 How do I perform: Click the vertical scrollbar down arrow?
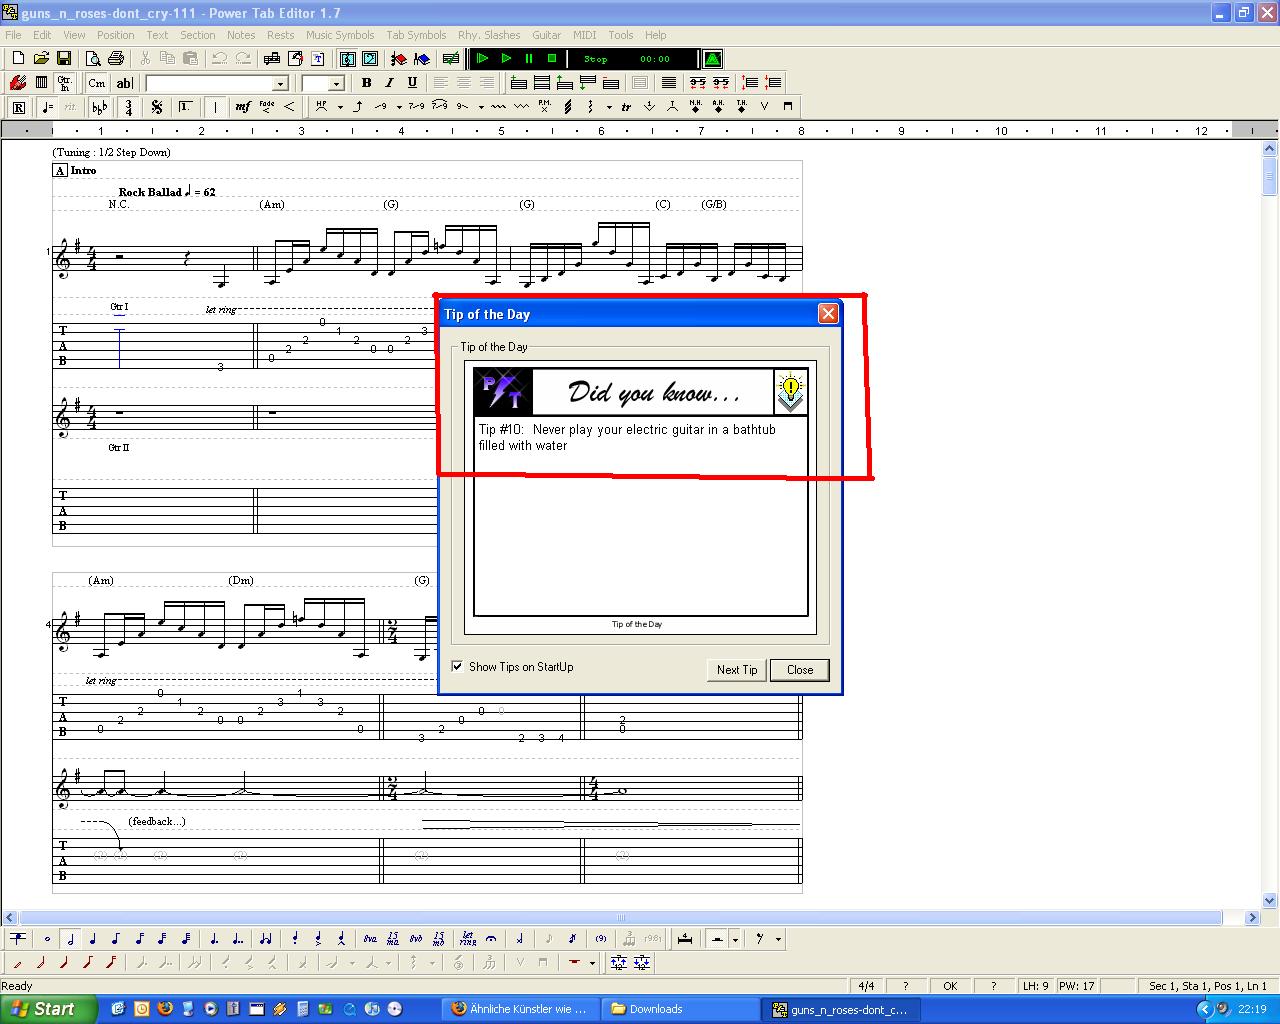(x=1270, y=900)
